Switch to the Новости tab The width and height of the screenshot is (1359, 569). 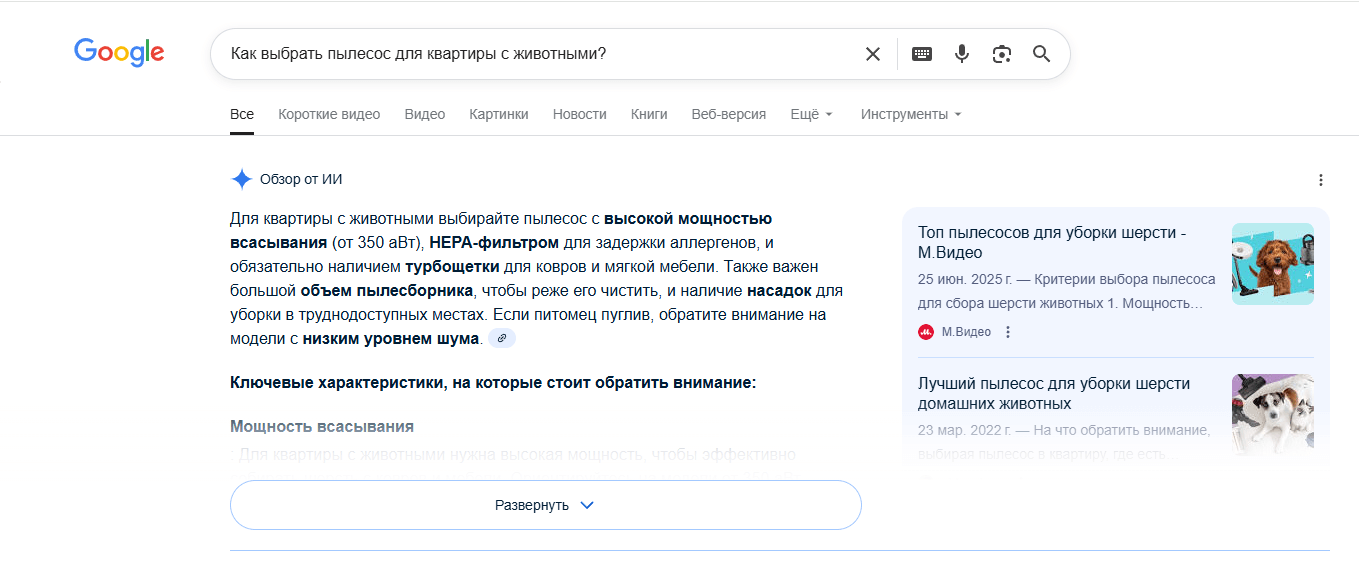pos(580,114)
